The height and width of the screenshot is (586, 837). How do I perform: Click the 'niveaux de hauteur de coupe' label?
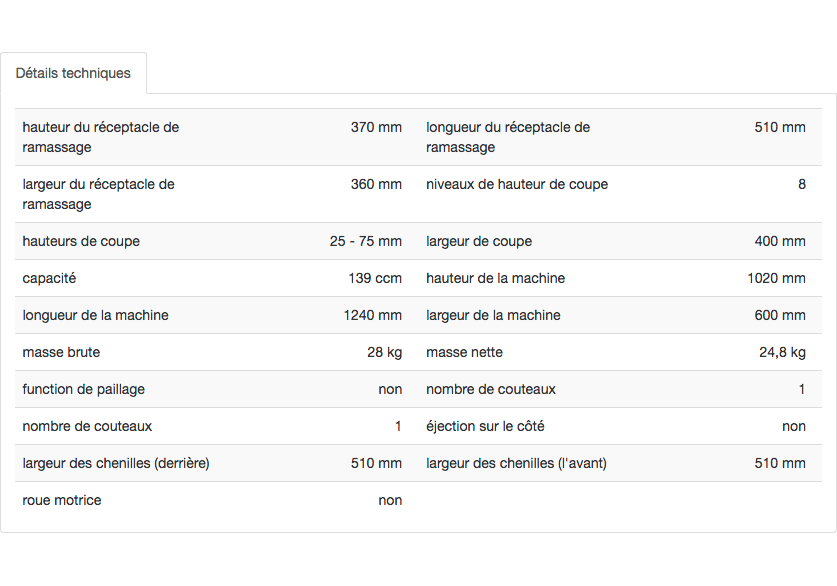516,184
